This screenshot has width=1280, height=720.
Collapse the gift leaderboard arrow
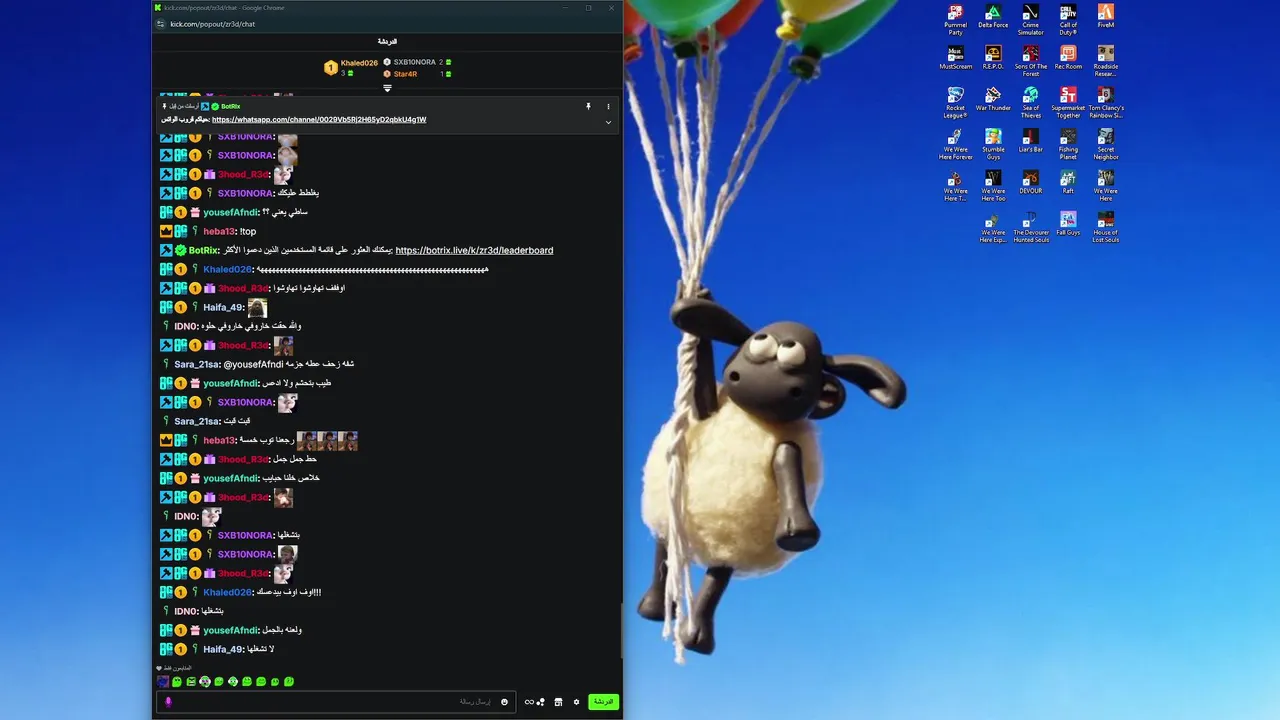point(387,88)
